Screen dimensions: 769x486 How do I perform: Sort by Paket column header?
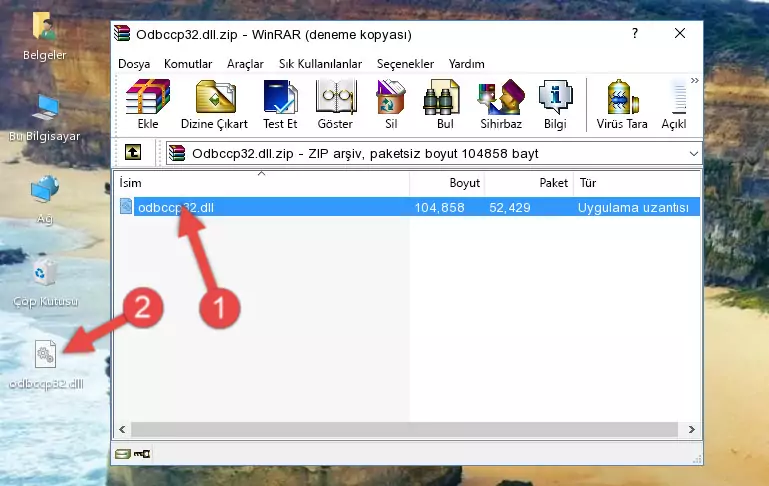pyautogui.click(x=529, y=183)
